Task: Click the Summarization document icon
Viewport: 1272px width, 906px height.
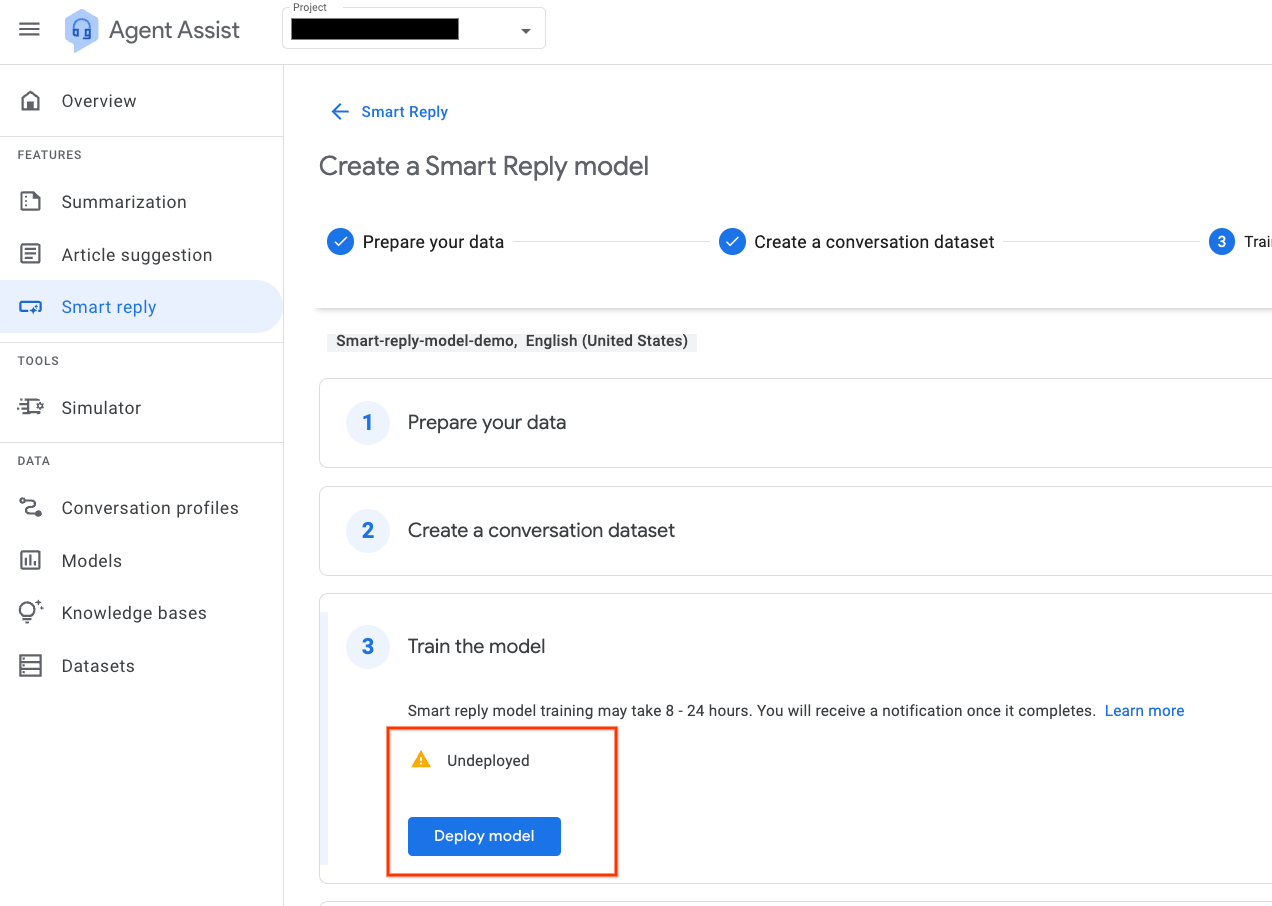Action: (31, 202)
